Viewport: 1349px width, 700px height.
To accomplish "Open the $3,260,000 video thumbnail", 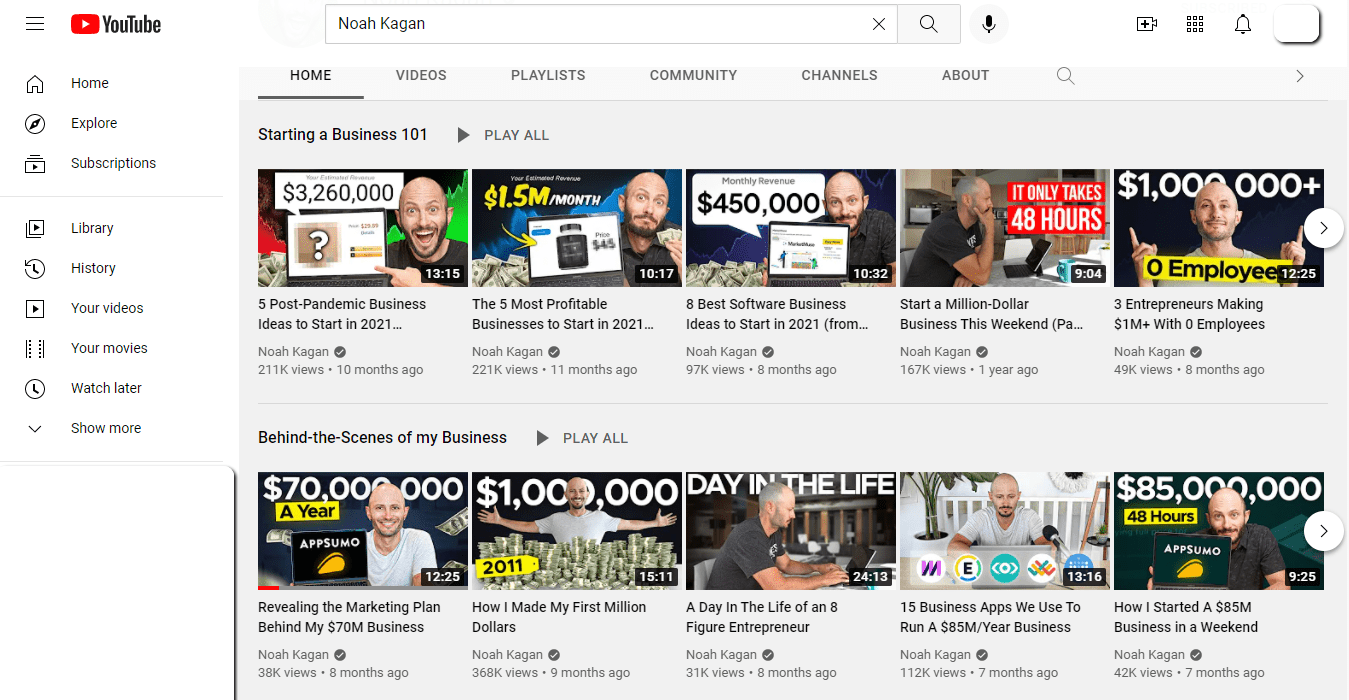I will point(363,228).
